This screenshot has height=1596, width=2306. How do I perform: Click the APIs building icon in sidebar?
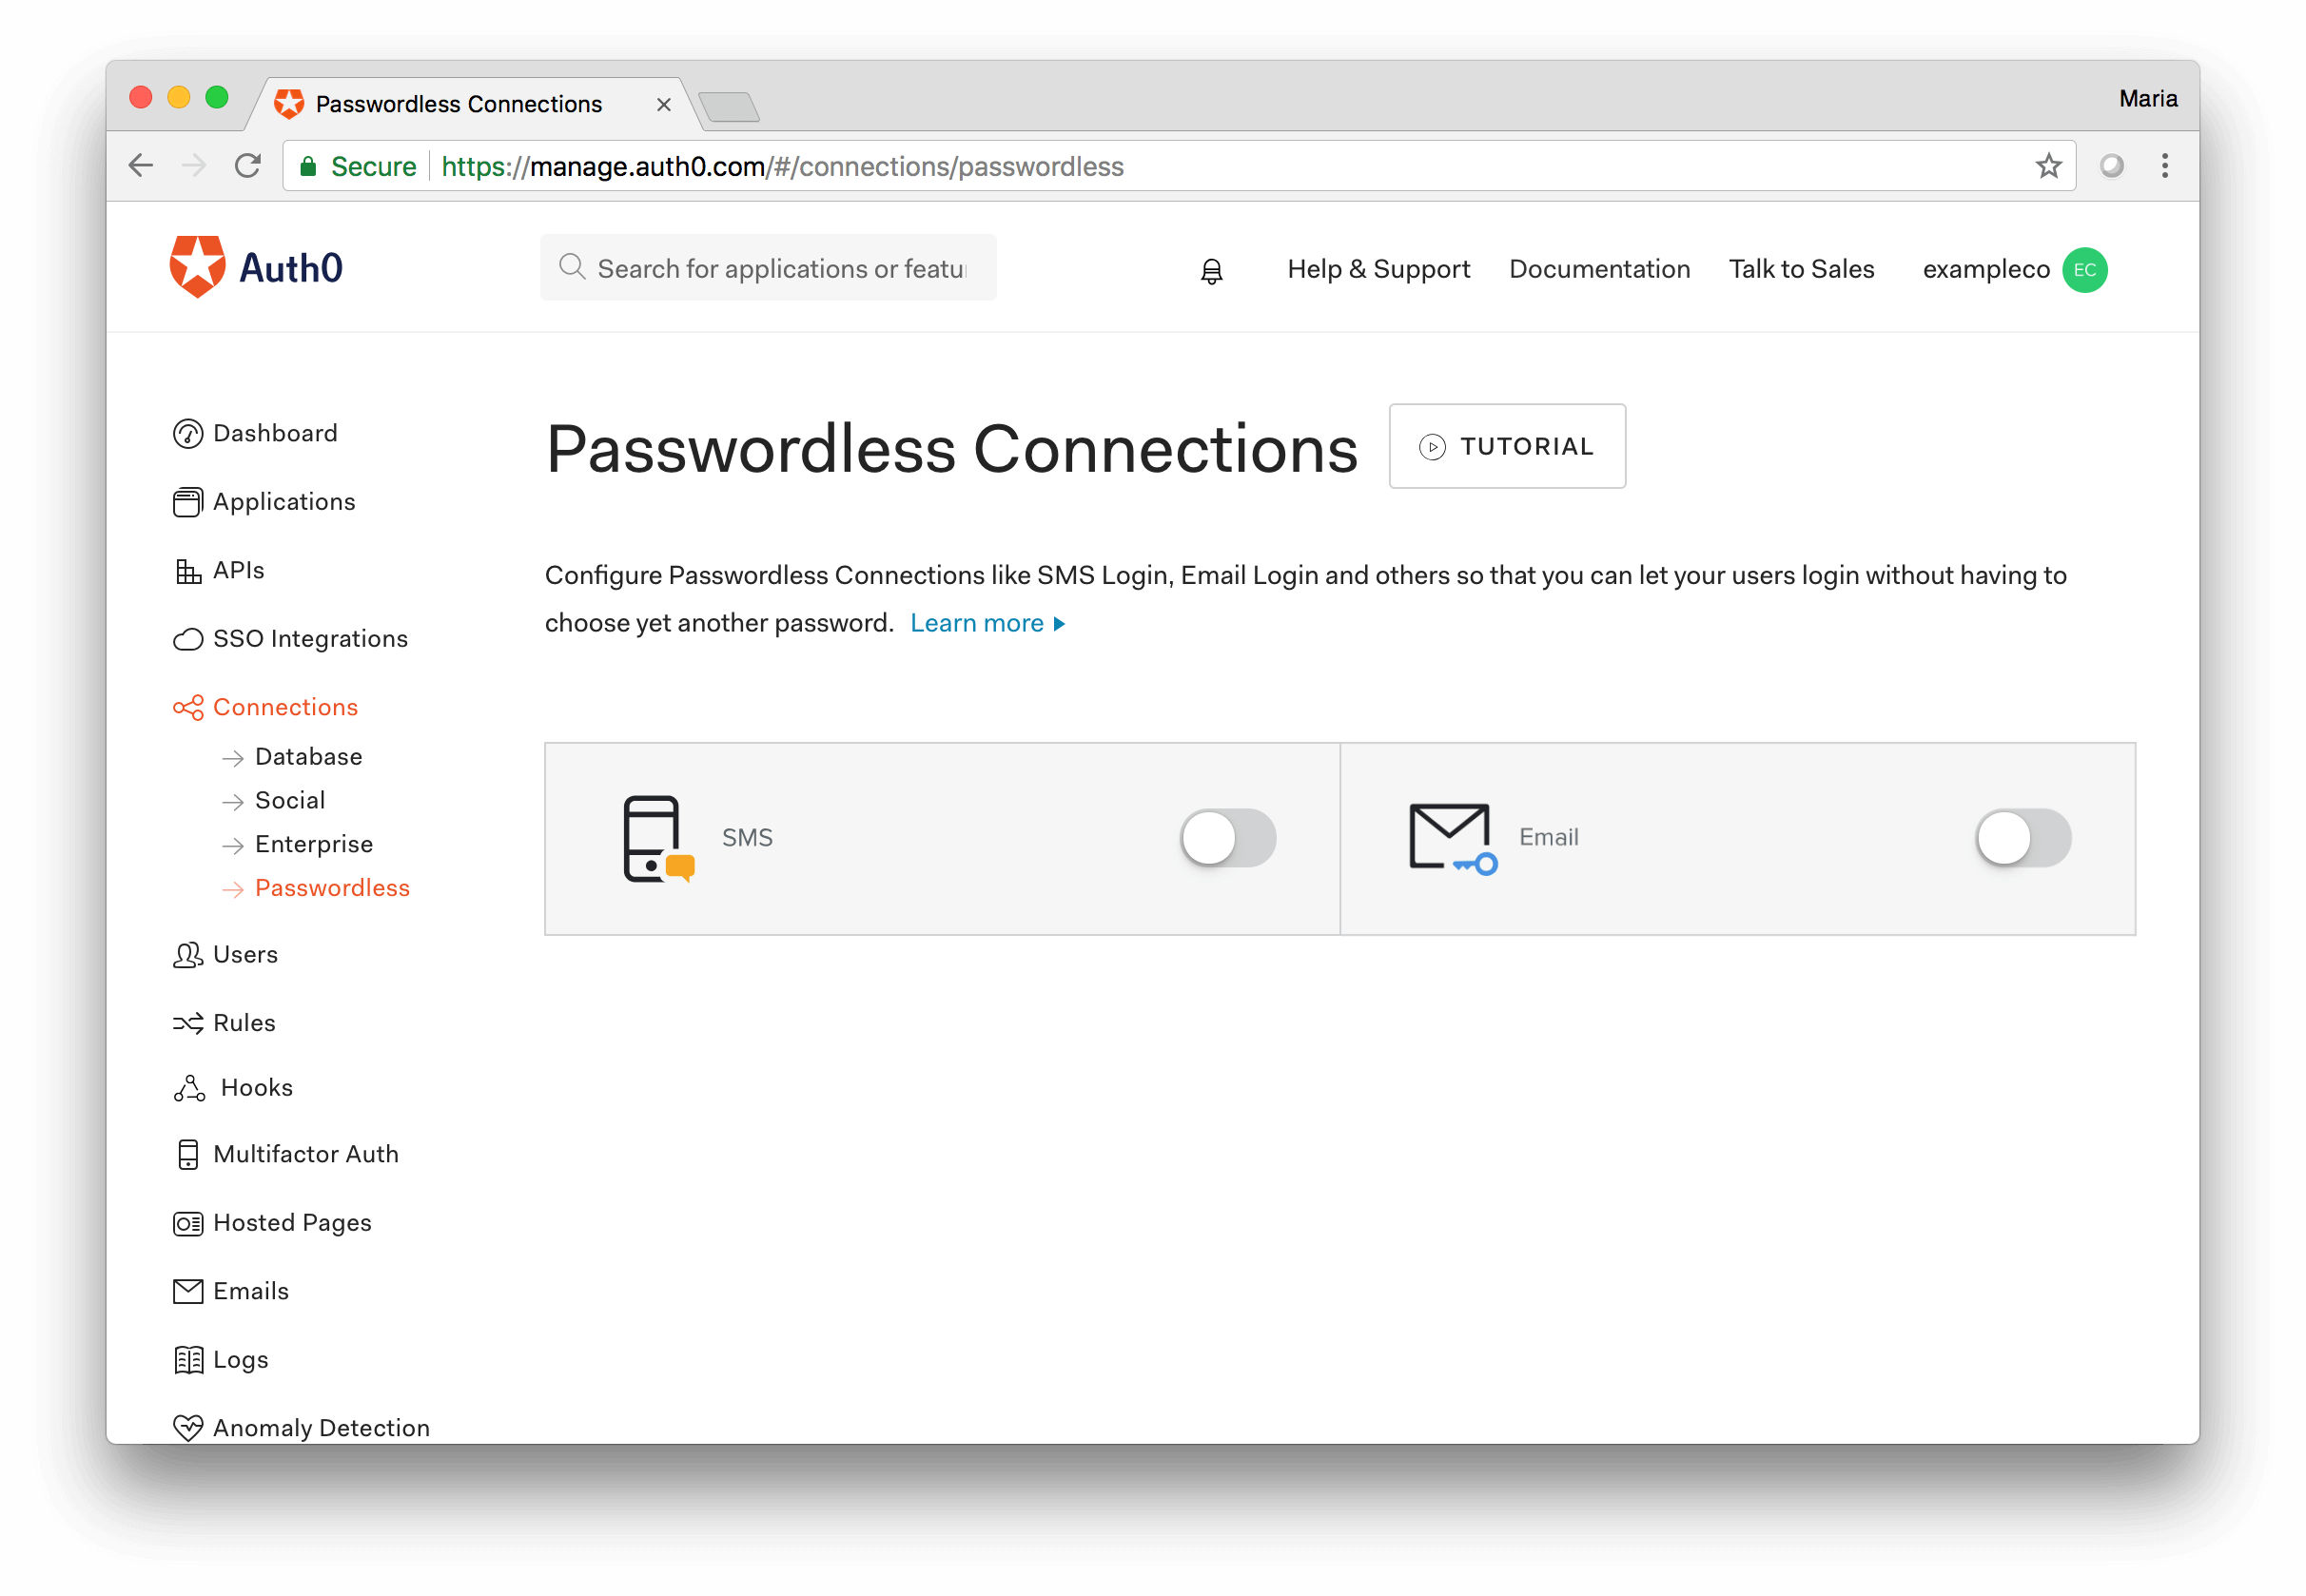188,571
